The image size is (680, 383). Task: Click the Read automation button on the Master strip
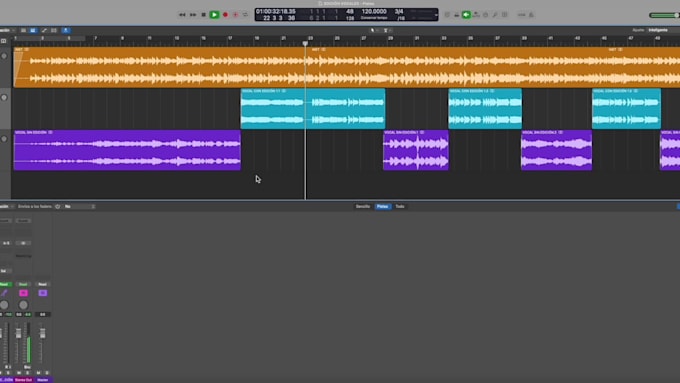[42, 284]
